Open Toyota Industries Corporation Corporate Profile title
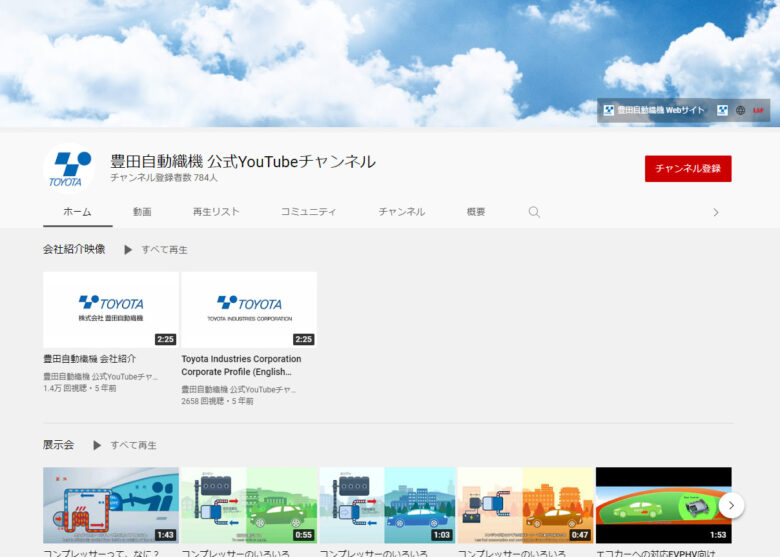Image resolution: width=780 pixels, height=557 pixels. pyautogui.click(x=241, y=365)
